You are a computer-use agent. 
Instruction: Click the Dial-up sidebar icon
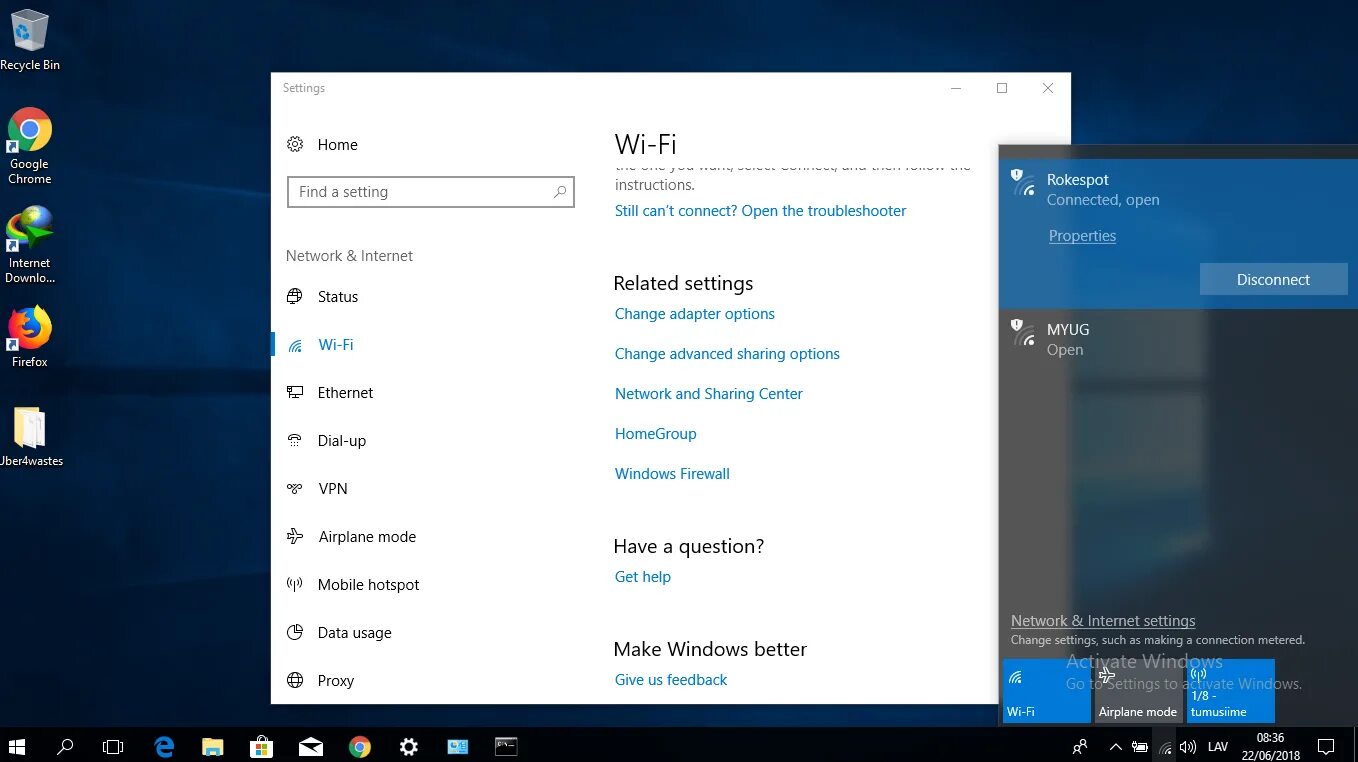pyautogui.click(x=295, y=440)
